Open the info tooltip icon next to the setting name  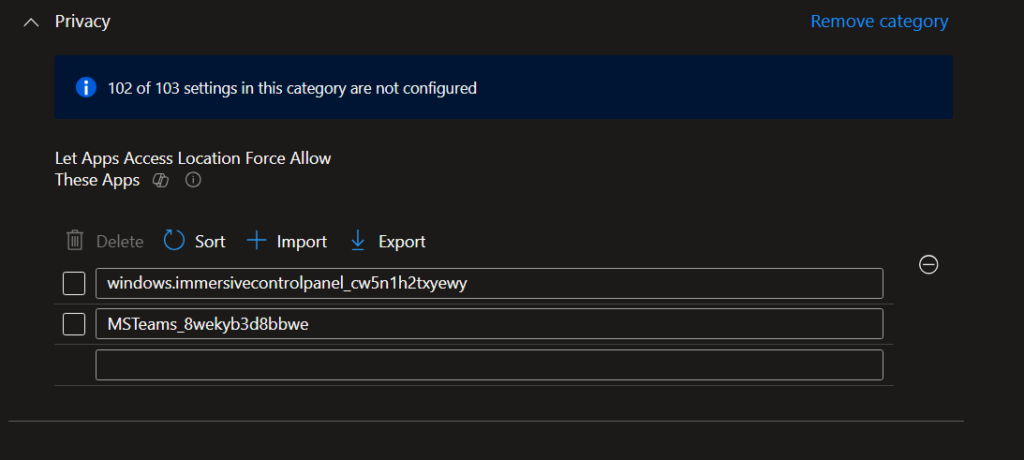[194, 181]
